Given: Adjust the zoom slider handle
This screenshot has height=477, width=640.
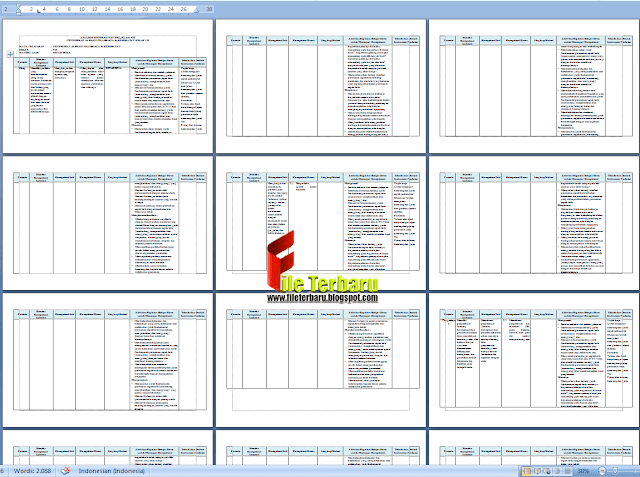Looking at the screenshot, I should click(616, 471).
